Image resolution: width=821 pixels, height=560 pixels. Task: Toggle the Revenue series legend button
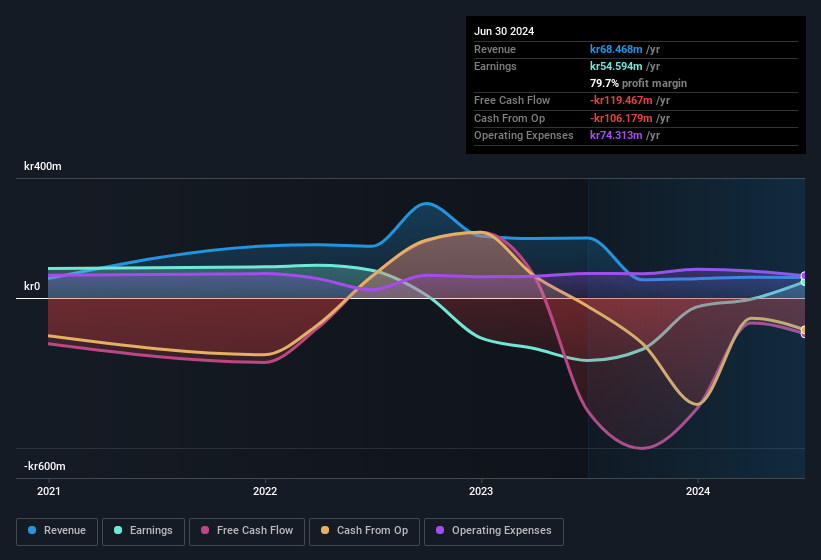coord(57,531)
